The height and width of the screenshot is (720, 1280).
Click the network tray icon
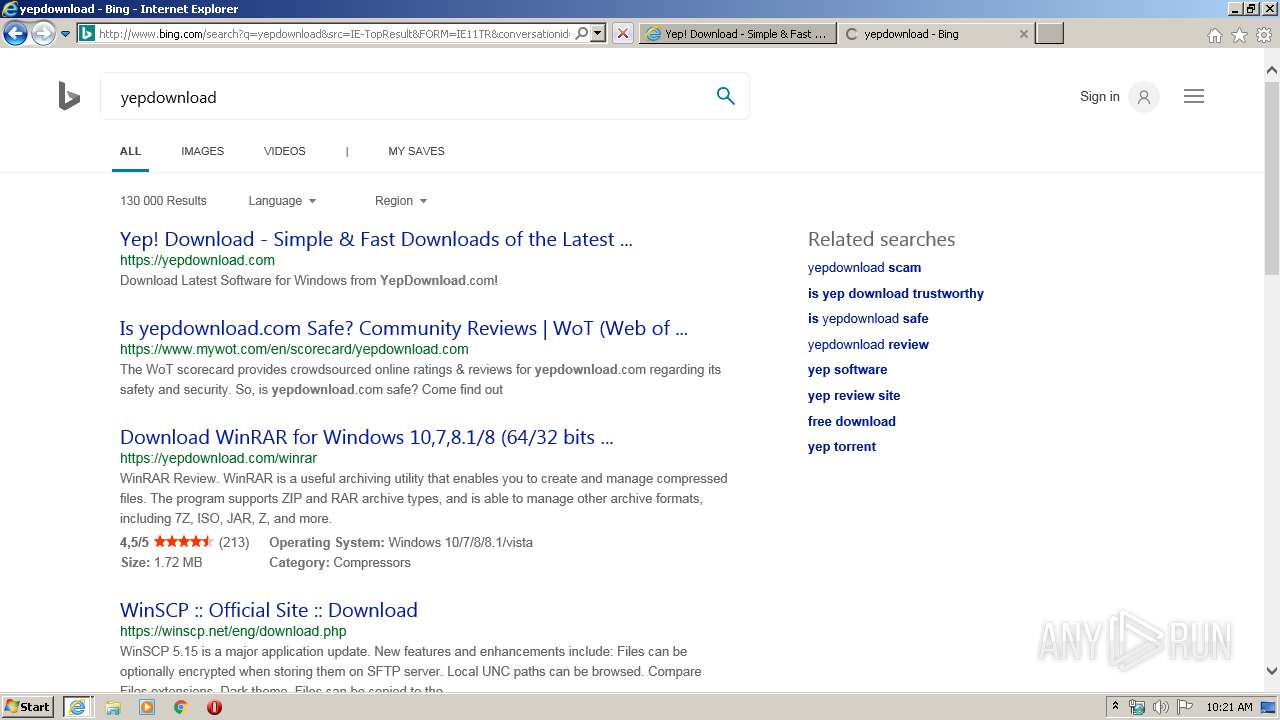click(1137, 707)
